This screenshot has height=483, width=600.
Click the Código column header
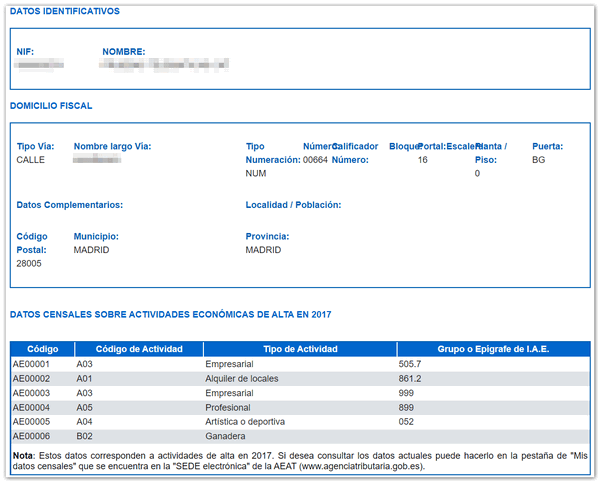pos(42,349)
